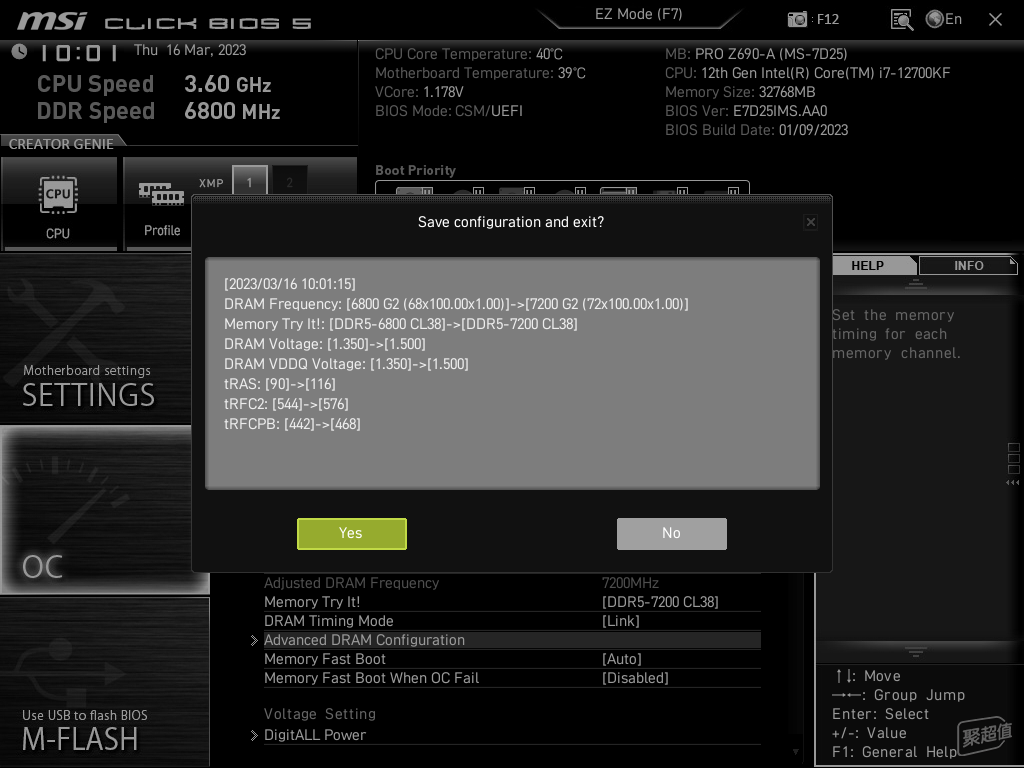This screenshot has height=768, width=1024.
Task: Click the VCore: 1.178V reading
Action: point(419,92)
